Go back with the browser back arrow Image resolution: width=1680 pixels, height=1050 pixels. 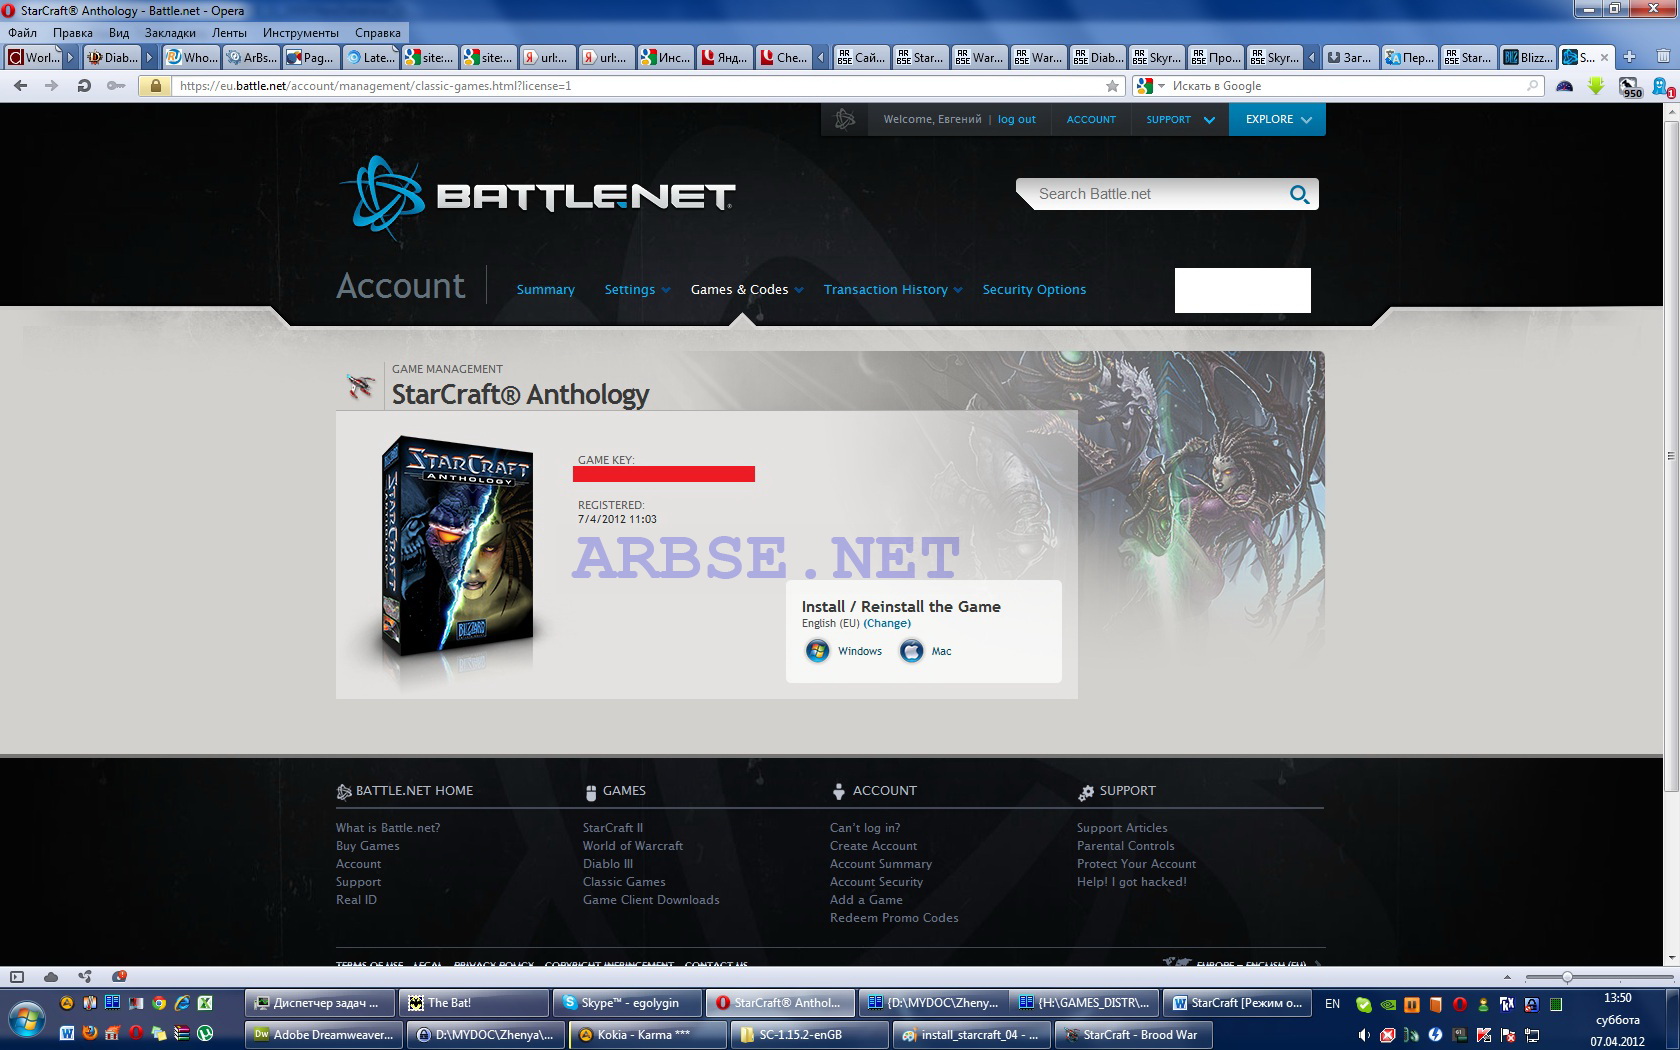20,86
